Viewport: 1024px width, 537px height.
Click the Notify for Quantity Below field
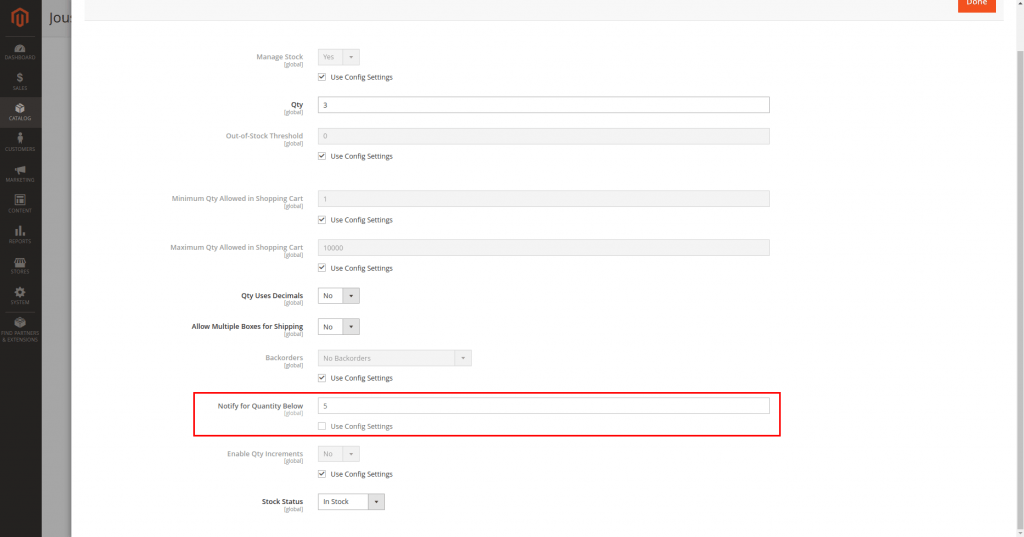pos(543,406)
